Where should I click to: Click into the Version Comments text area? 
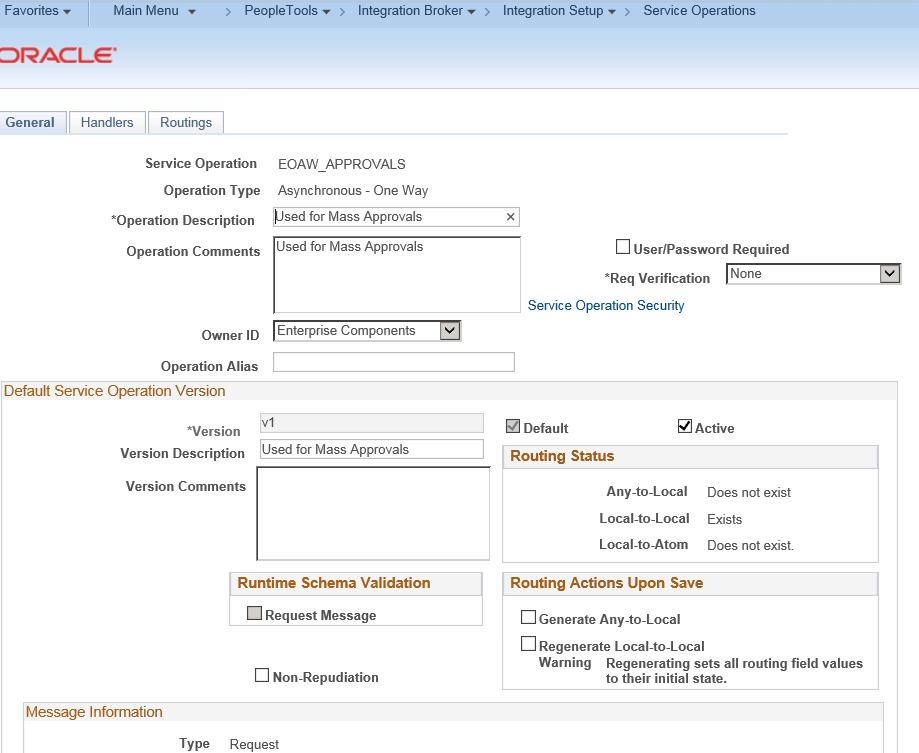pos(373,513)
